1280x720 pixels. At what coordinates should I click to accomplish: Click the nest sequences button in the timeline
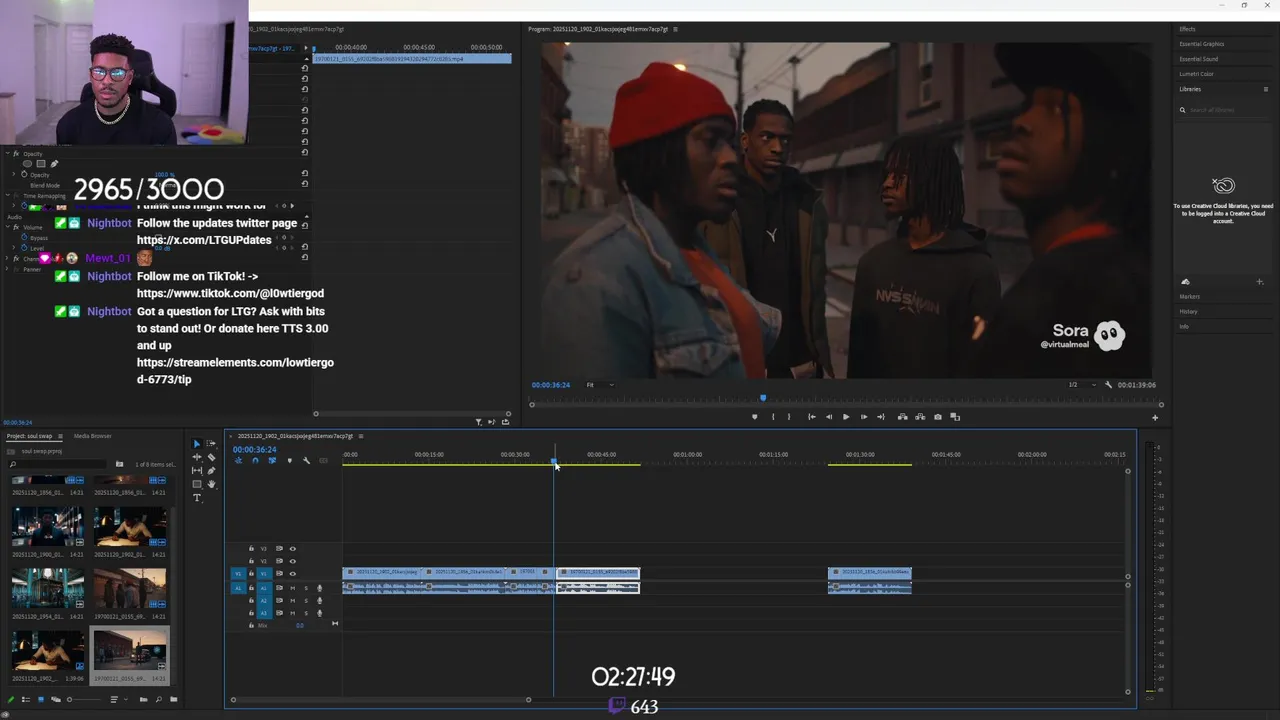tap(238, 460)
